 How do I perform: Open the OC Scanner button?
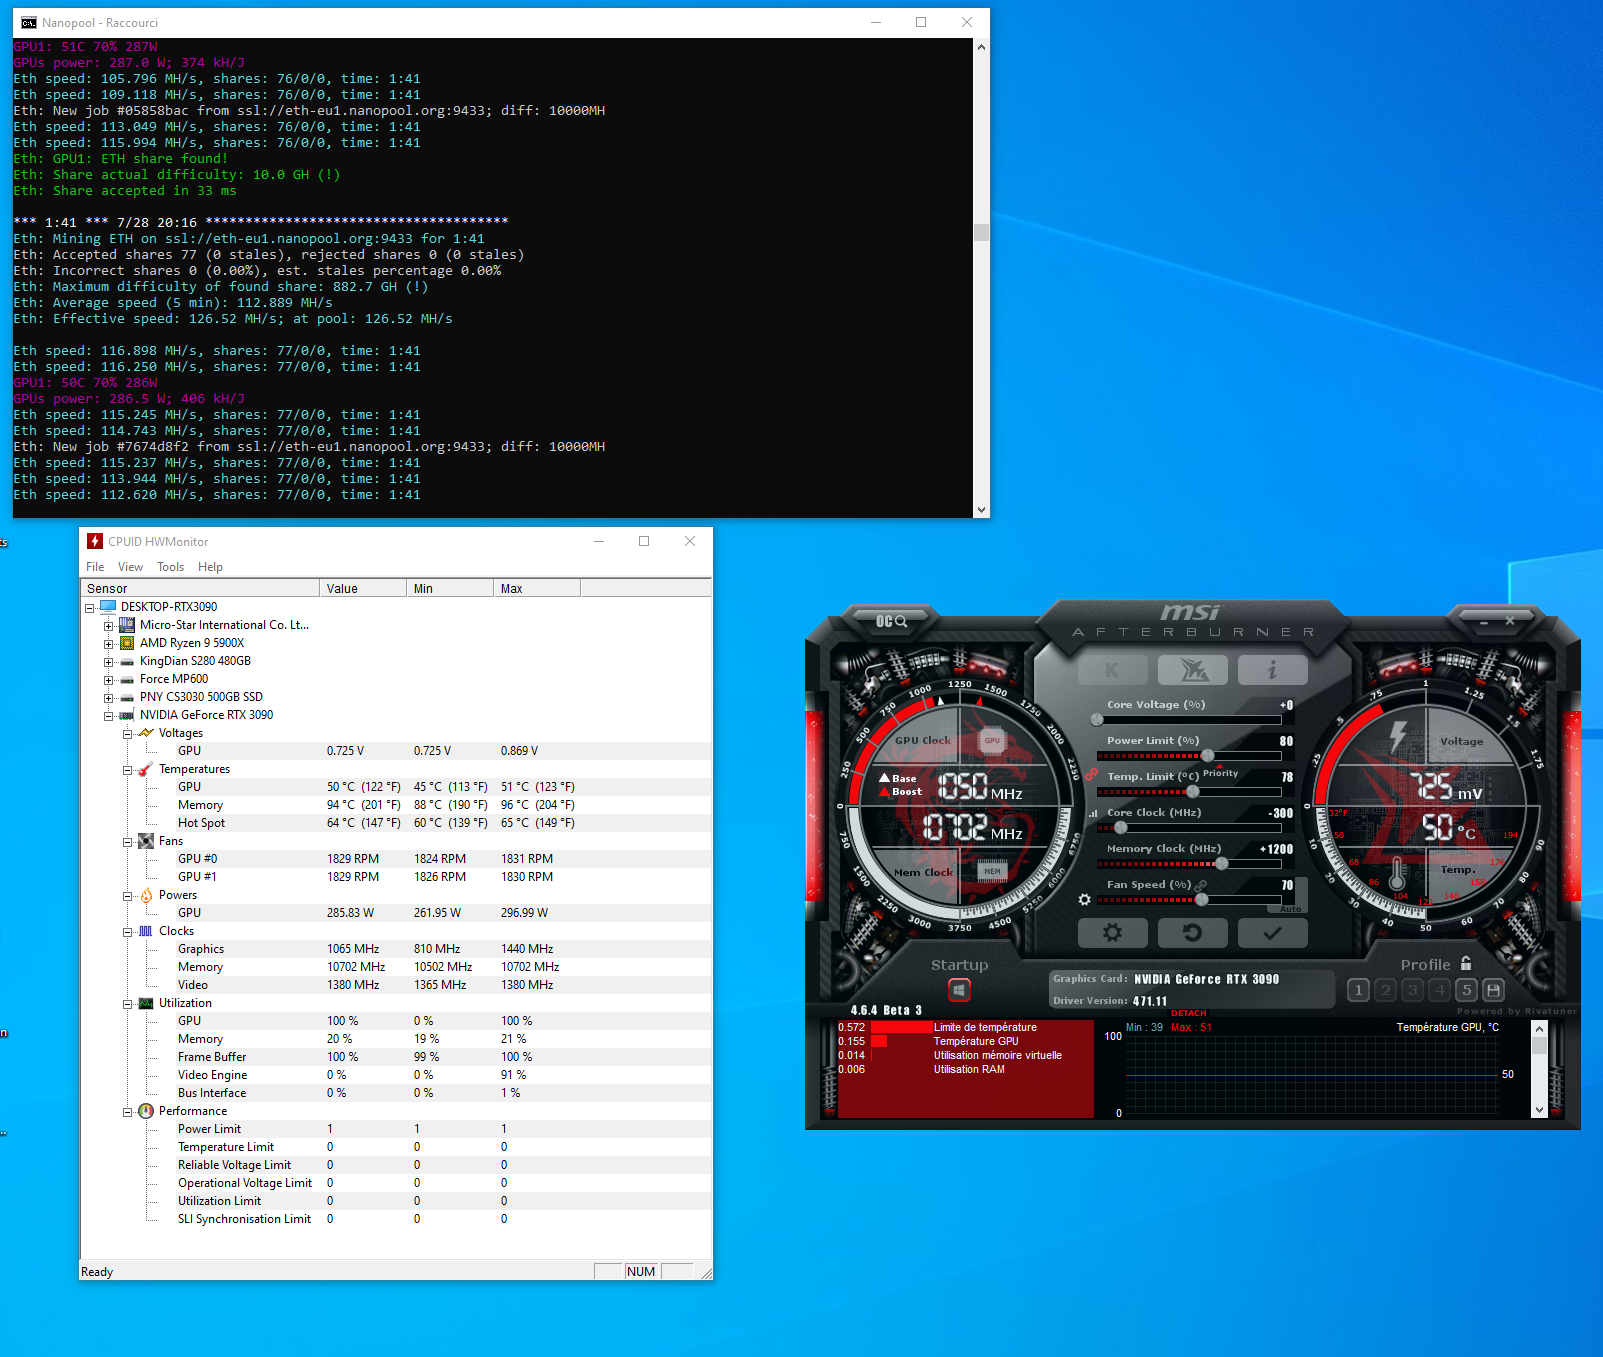pos(891,621)
